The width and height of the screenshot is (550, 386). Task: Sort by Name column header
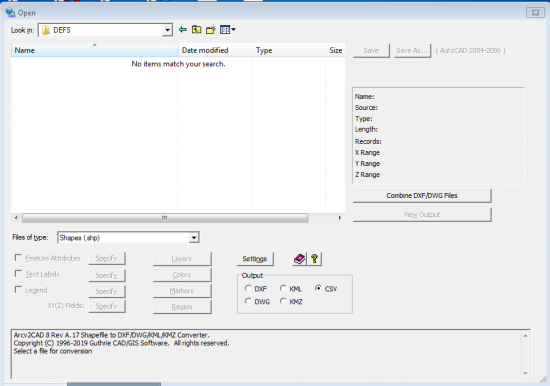point(95,50)
